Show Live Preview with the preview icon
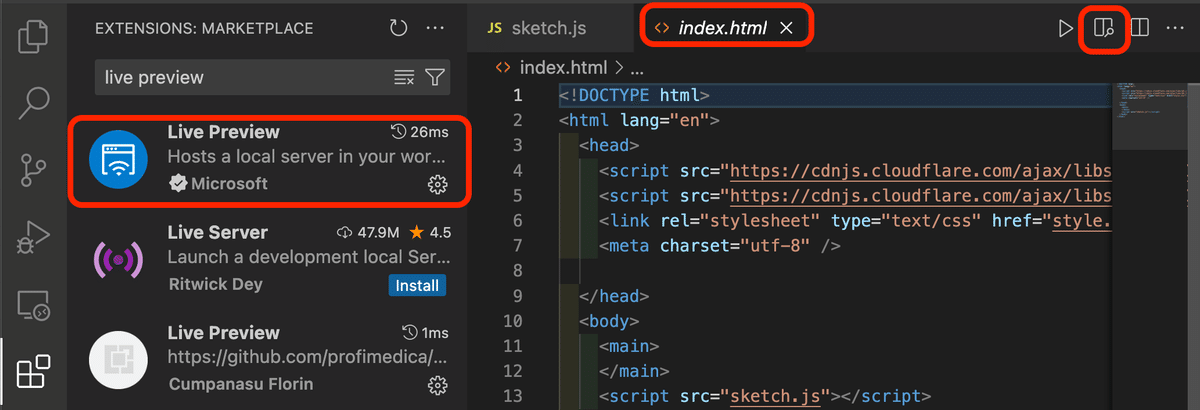 point(1104,28)
